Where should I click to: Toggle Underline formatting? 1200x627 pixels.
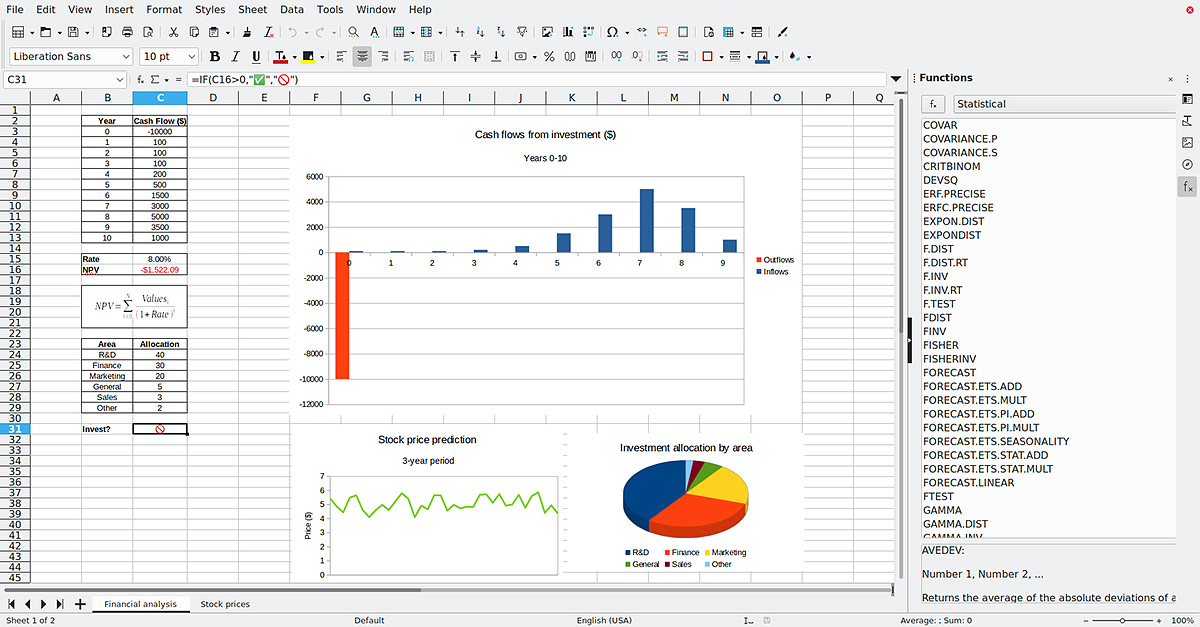click(257, 56)
